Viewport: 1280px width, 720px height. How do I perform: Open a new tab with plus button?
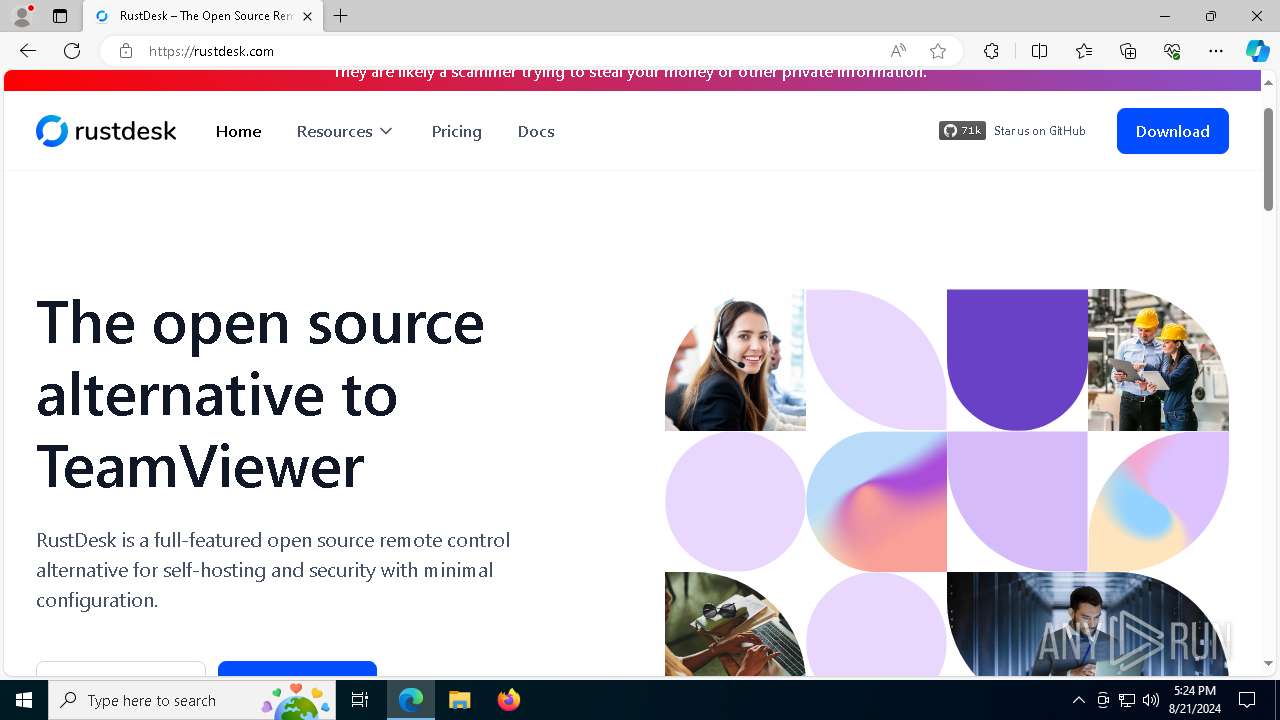pos(341,16)
